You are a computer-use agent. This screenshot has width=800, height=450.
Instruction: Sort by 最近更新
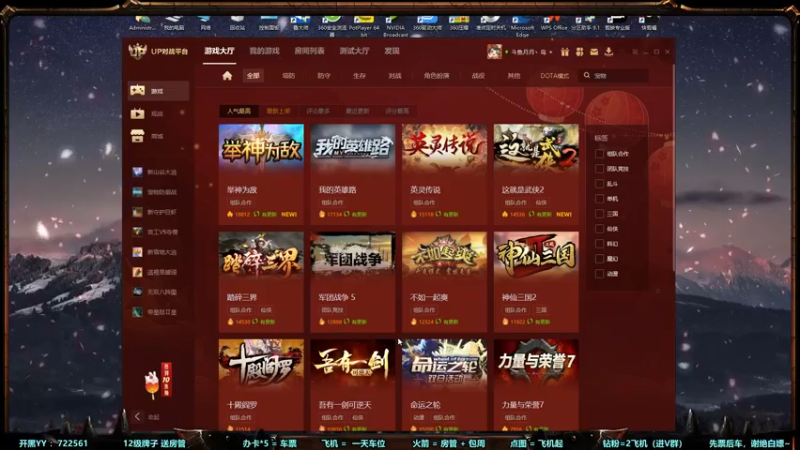click(x=357, y=111)
